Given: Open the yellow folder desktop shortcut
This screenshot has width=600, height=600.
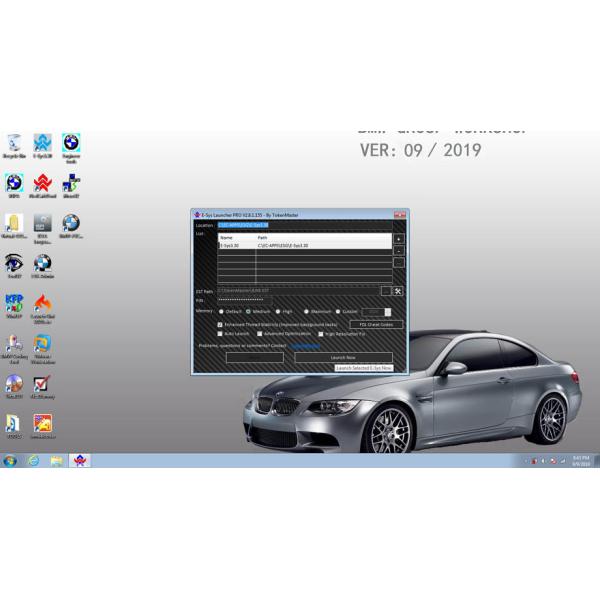Looking at the screenshot, I should 14,226.
